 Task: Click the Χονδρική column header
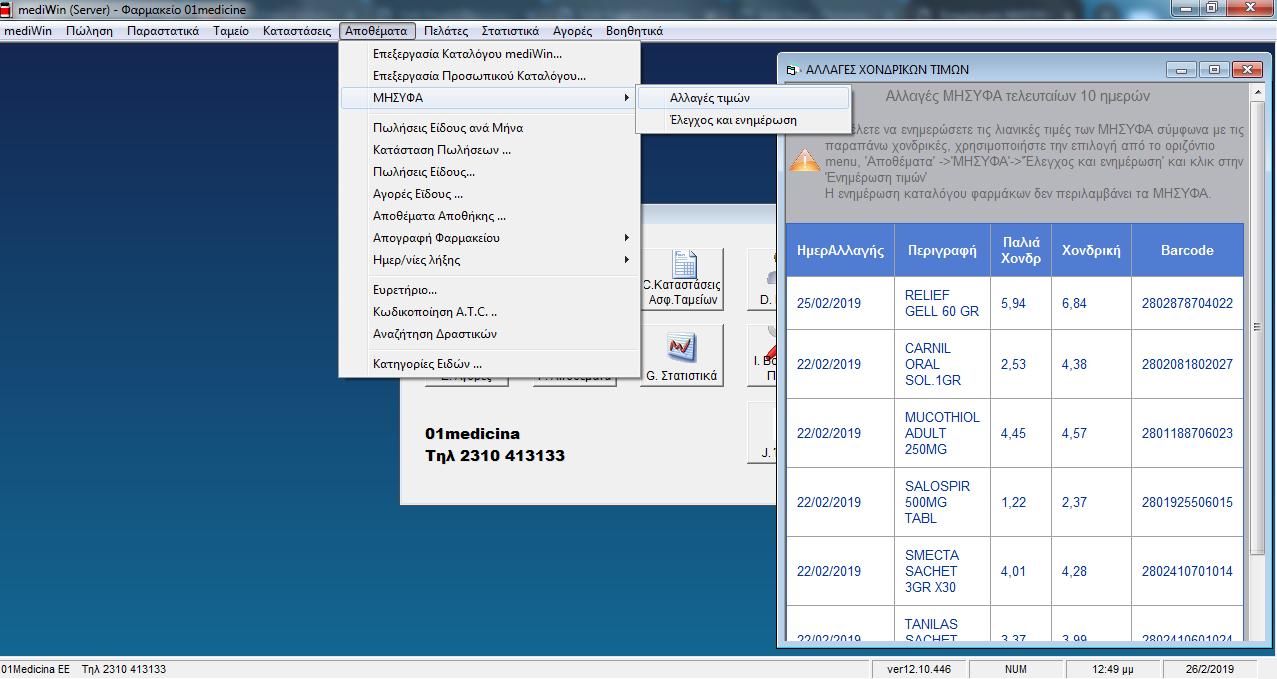[x=1091, y=250]
